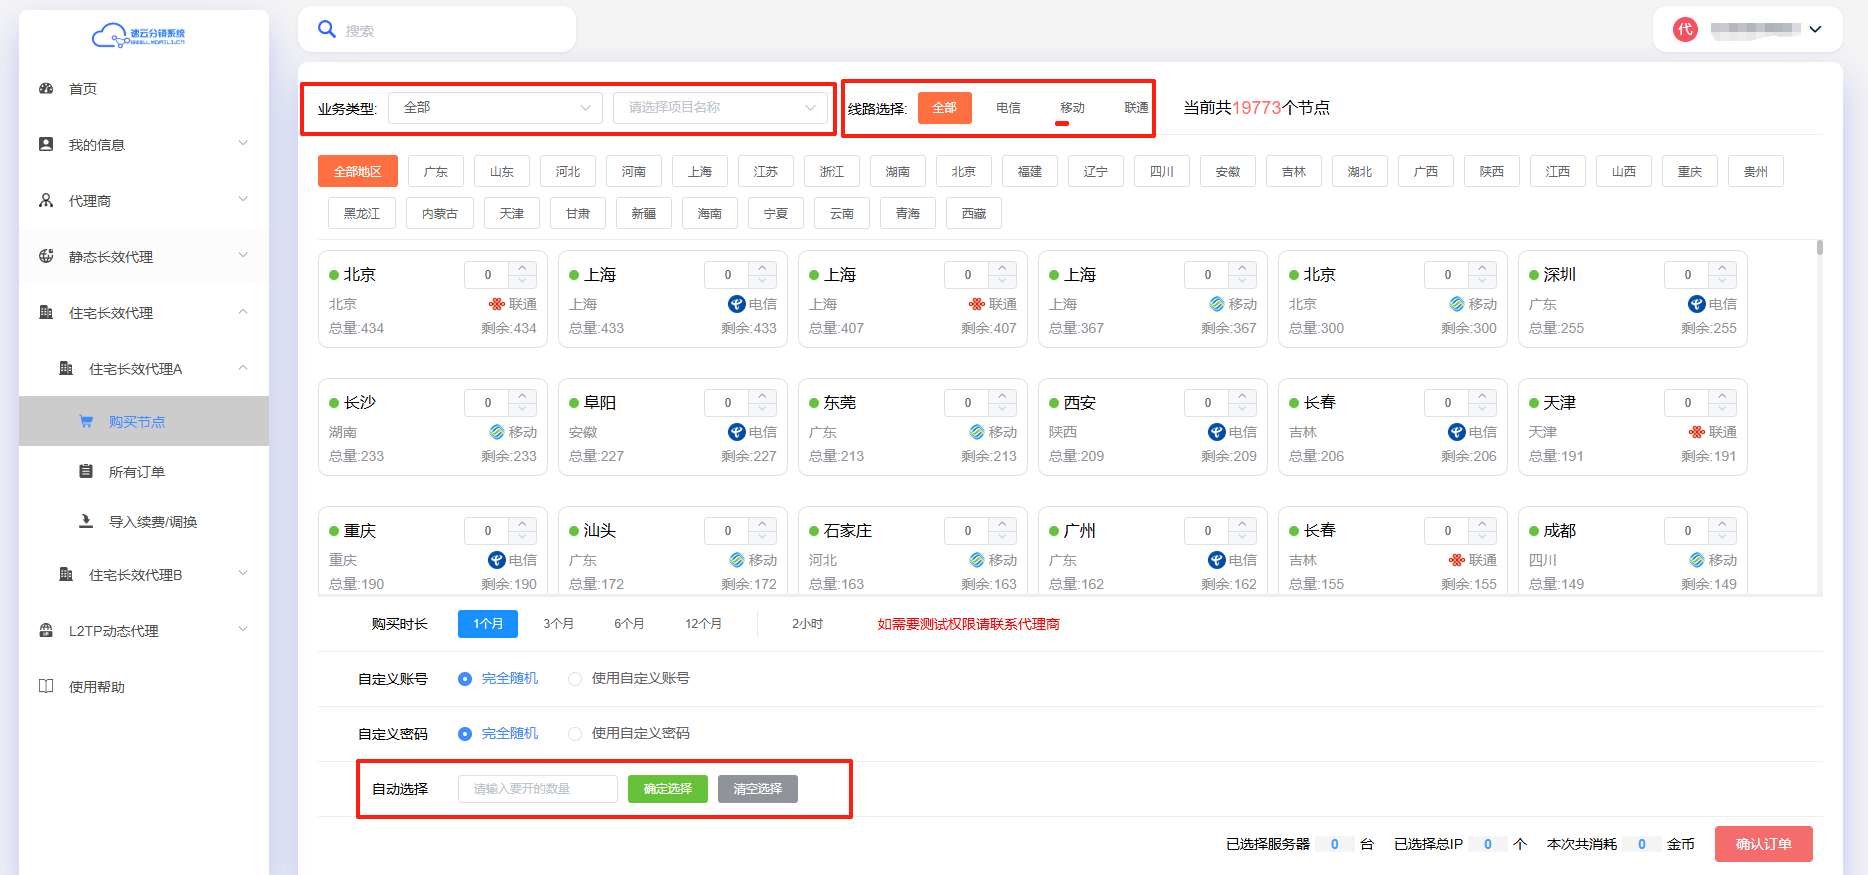This screenshot has width=1868, height=875.
Task: Click the 确认订单 button
Action: click(x=1763, y=844)
